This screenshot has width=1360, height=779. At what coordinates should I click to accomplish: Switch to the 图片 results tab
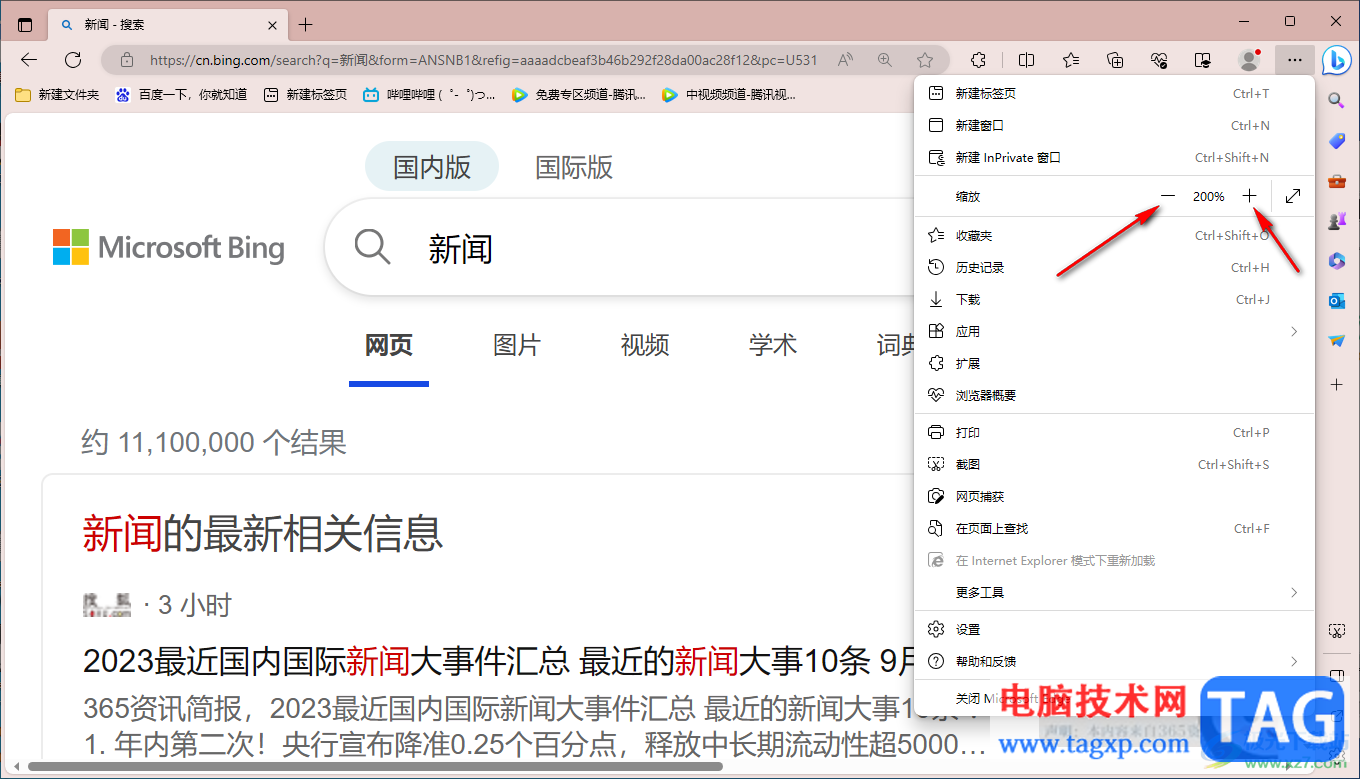click(x=517, y=346)
